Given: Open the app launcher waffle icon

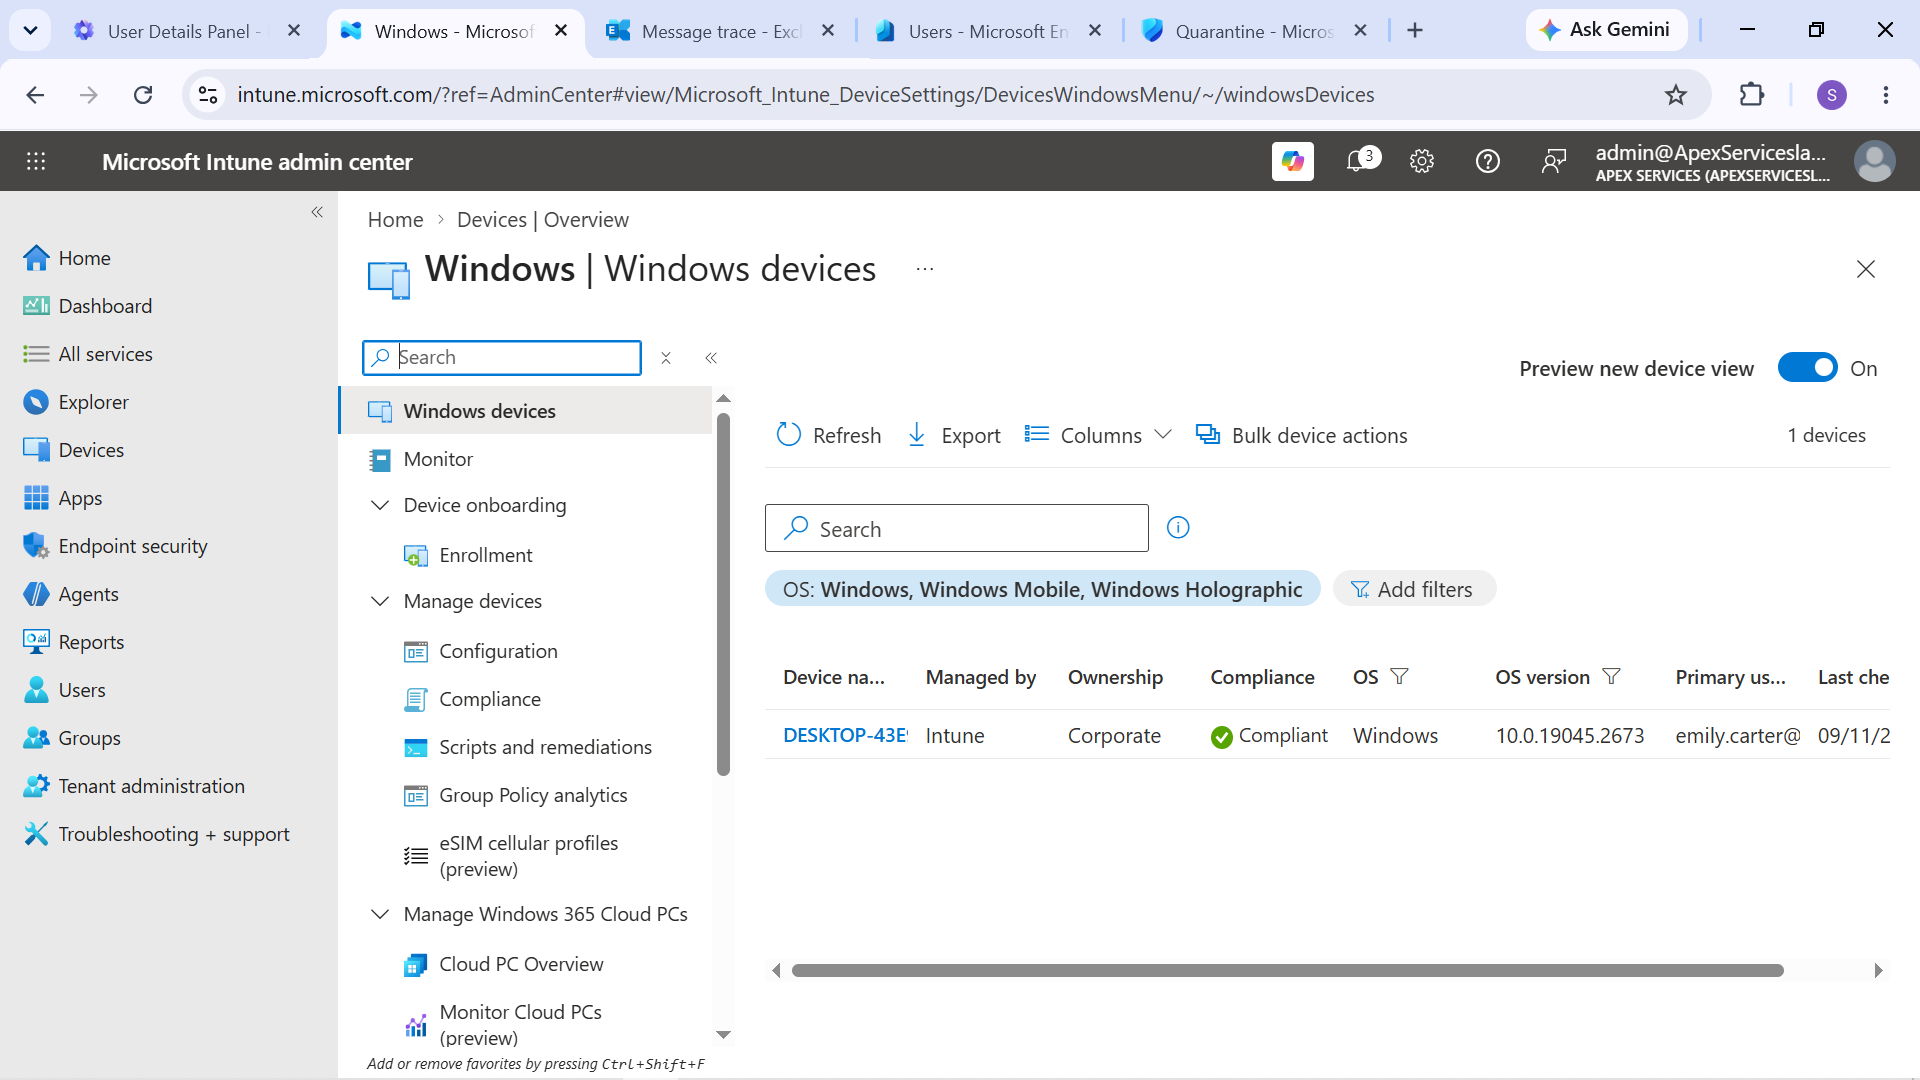Looking at the screenshot, I should click(x=36, y=161).
